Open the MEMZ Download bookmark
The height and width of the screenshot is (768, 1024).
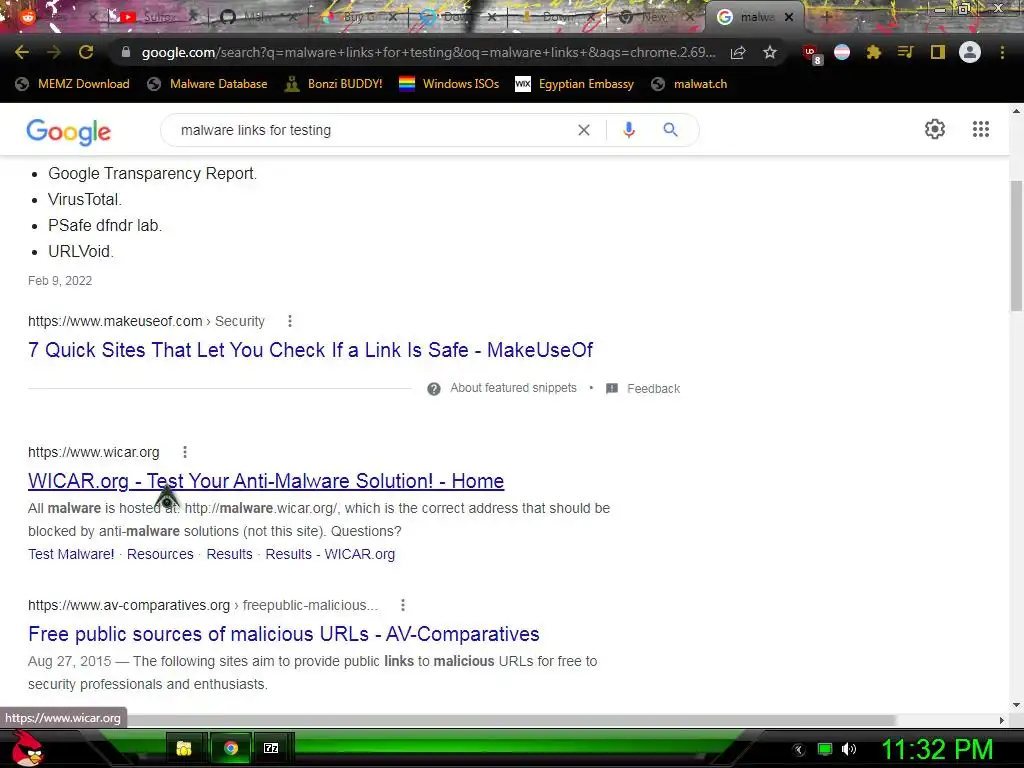click(x=72, y=84)
